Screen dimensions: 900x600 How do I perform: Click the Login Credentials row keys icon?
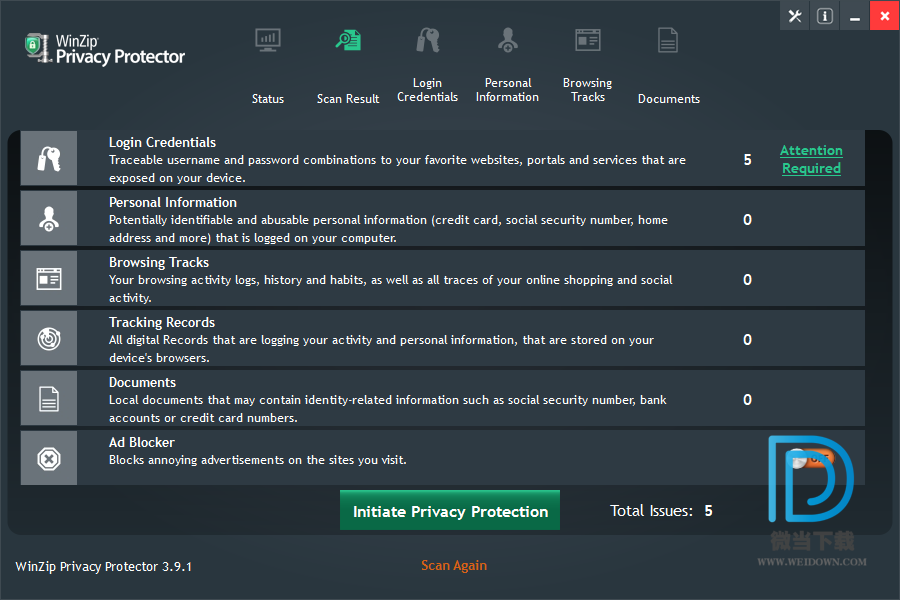point(49,158)
